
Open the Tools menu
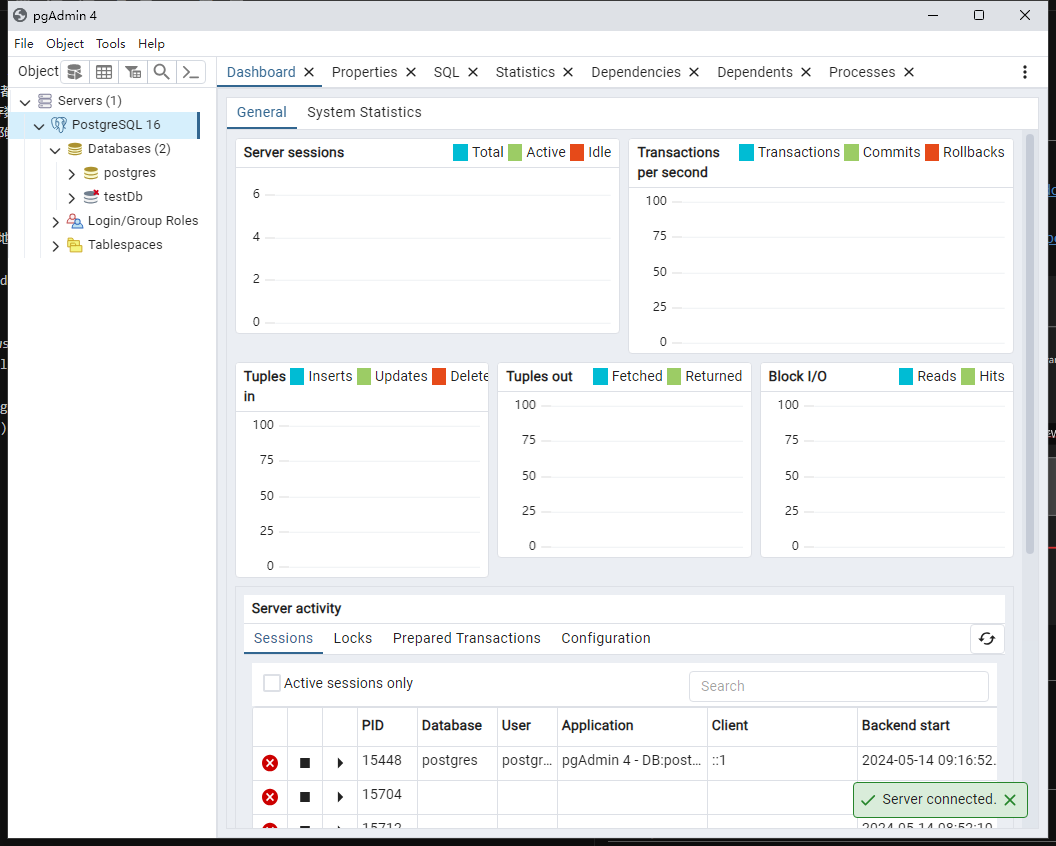pos(110,44)
